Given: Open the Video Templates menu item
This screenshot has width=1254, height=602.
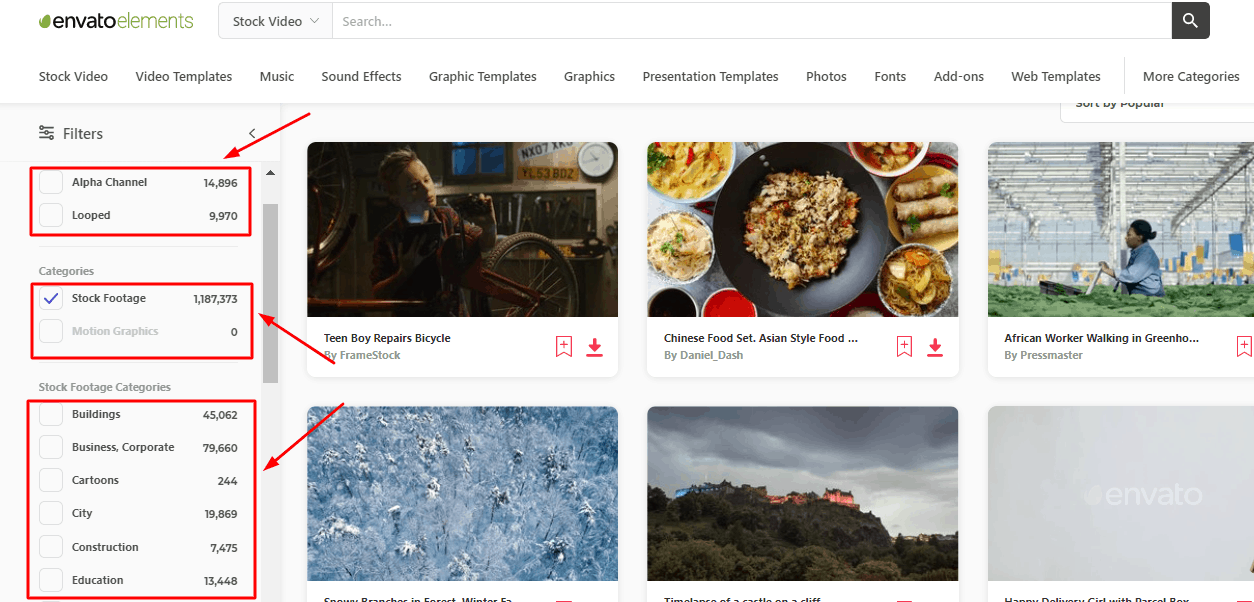Looking at the screenshot, I should 184,77.
